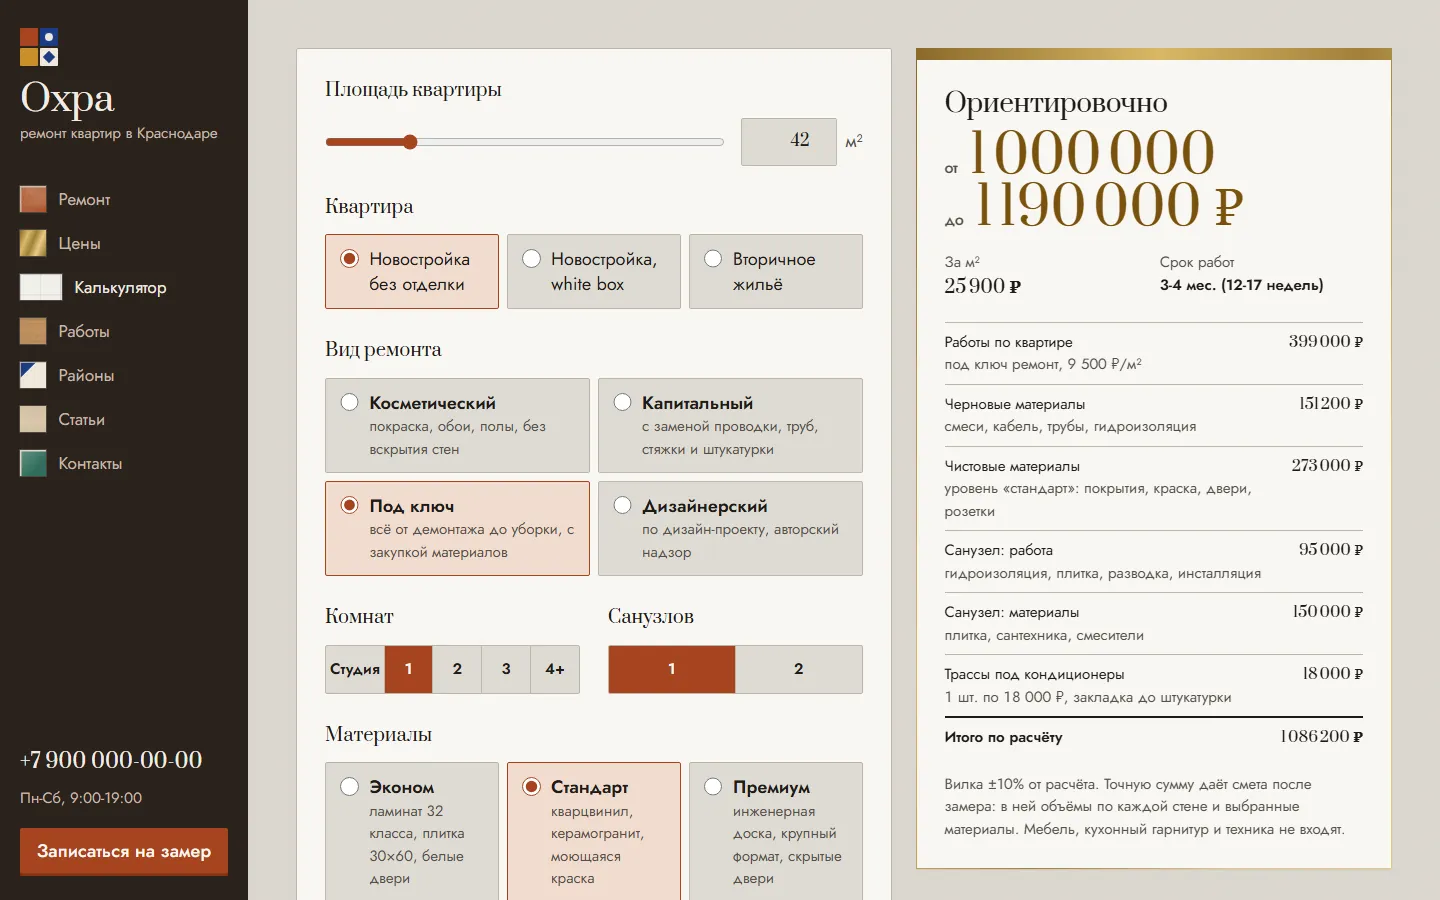Go to the Контакты page

(x=90, y=464)
